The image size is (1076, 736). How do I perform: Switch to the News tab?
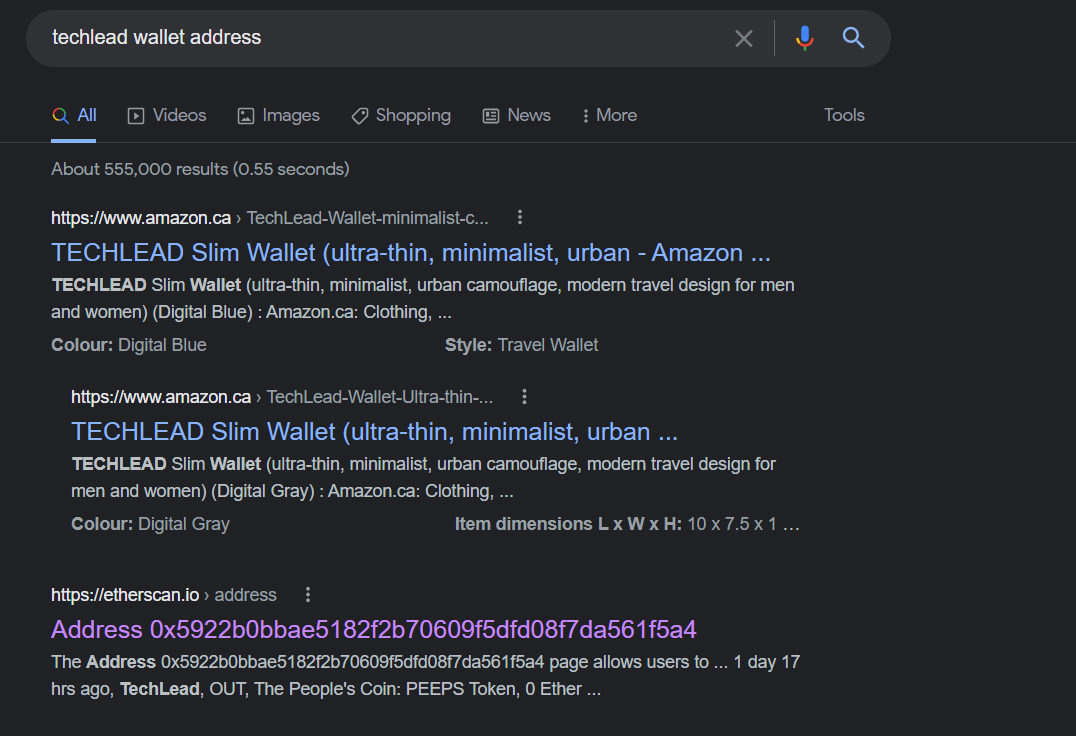(517, 115)
